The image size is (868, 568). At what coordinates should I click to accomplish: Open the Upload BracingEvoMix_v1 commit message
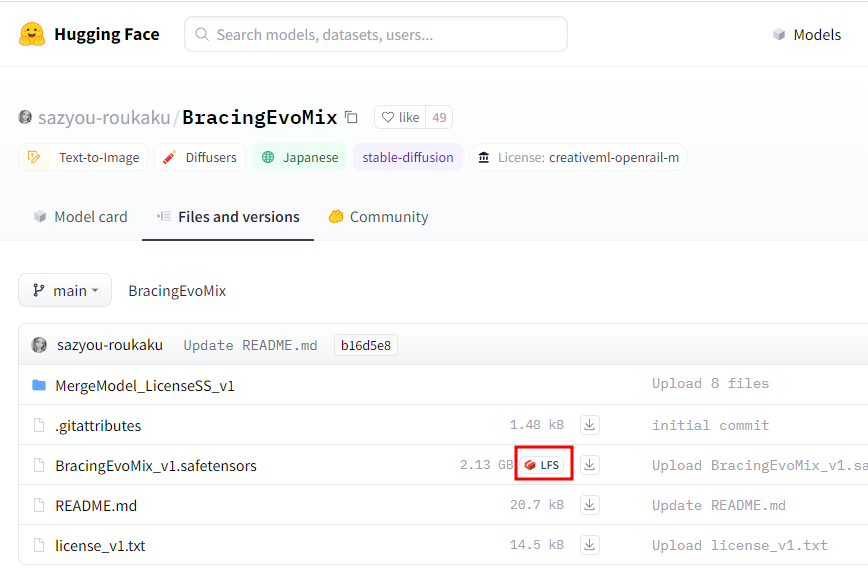pos(760,465)
